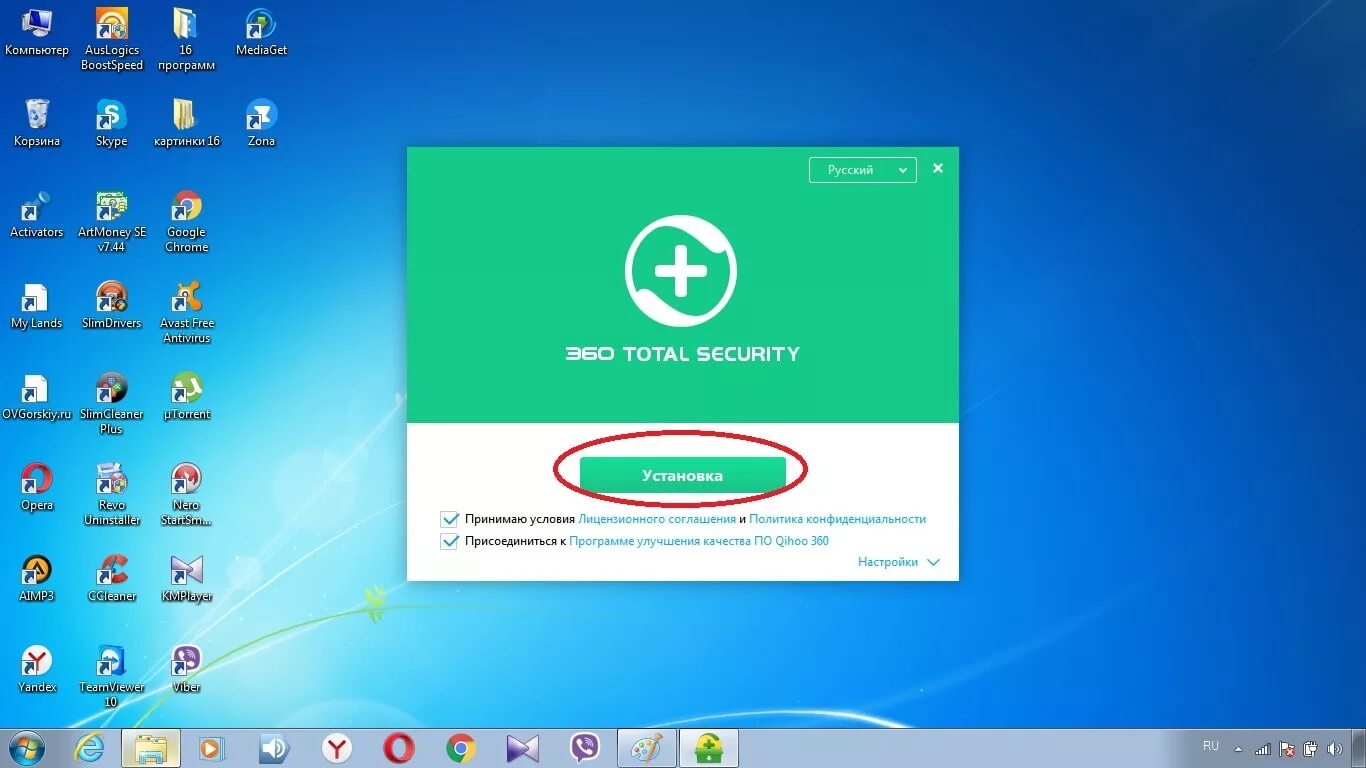Select the Revo Uninstaller desktop icon

pos(112,495)
